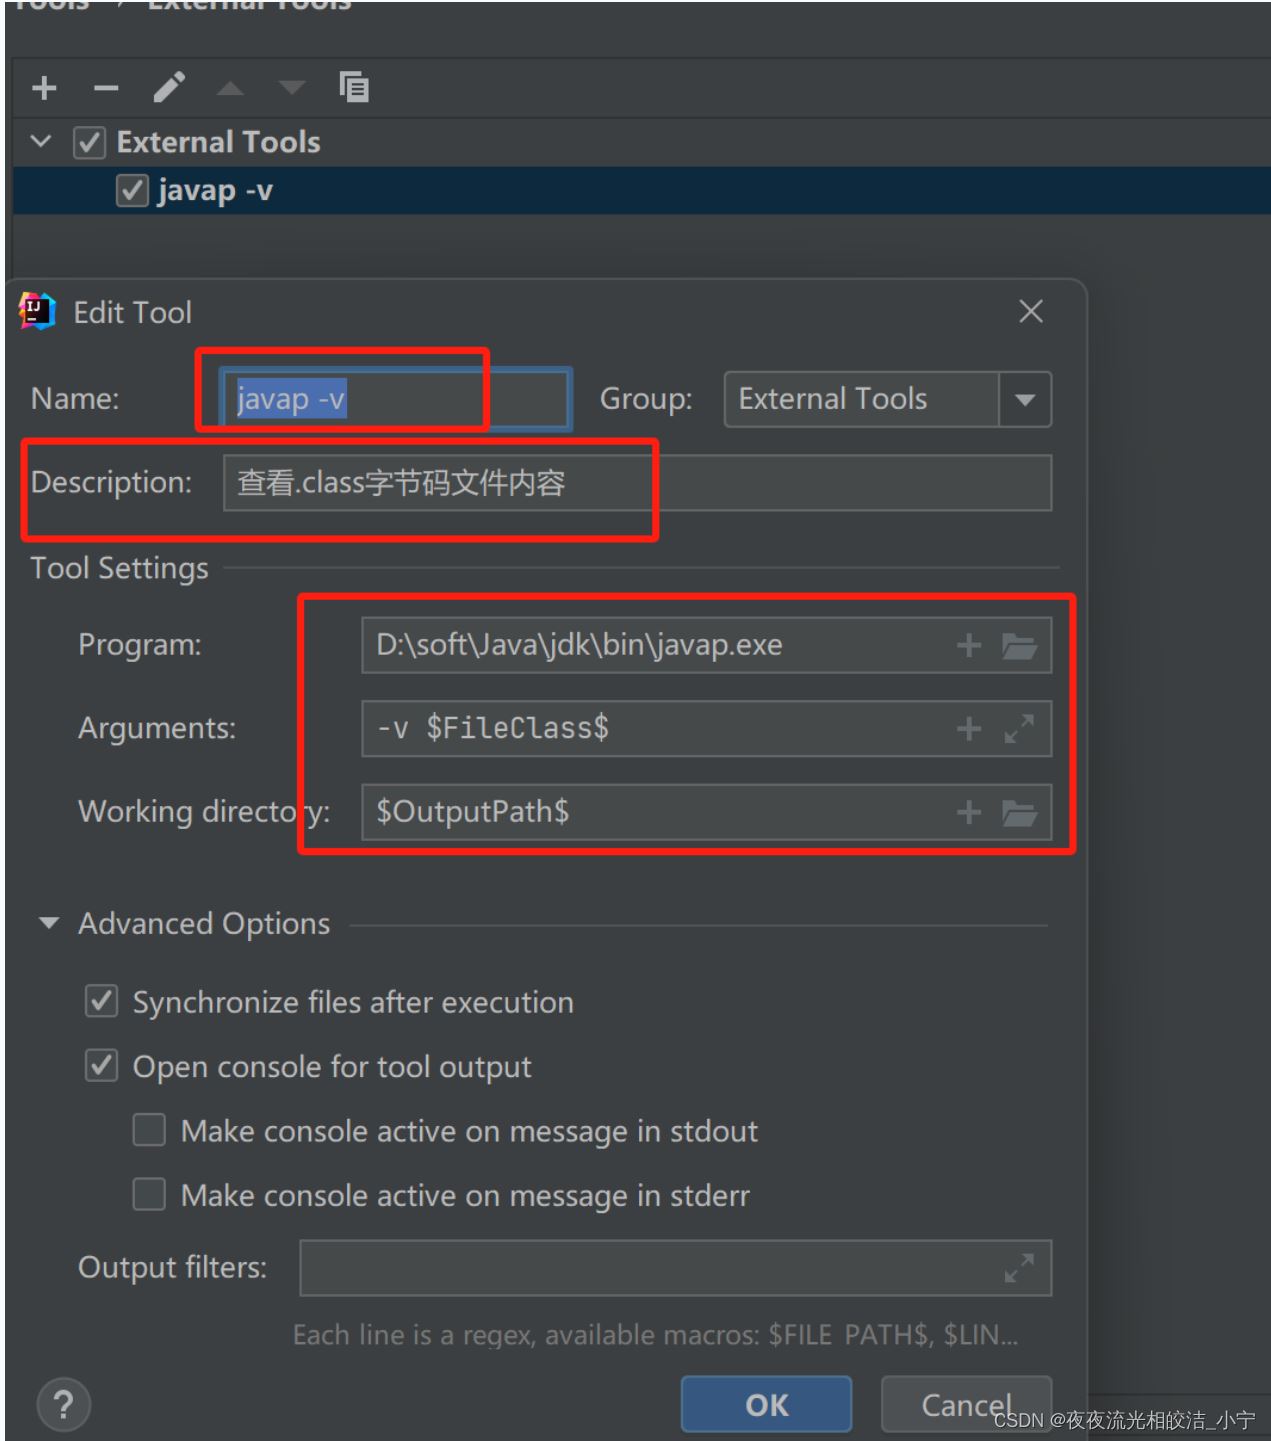Viewport: 1271px width, 1441px height.
Task: Toggle Open console for tool output
Action: (x=101, y=1066)
